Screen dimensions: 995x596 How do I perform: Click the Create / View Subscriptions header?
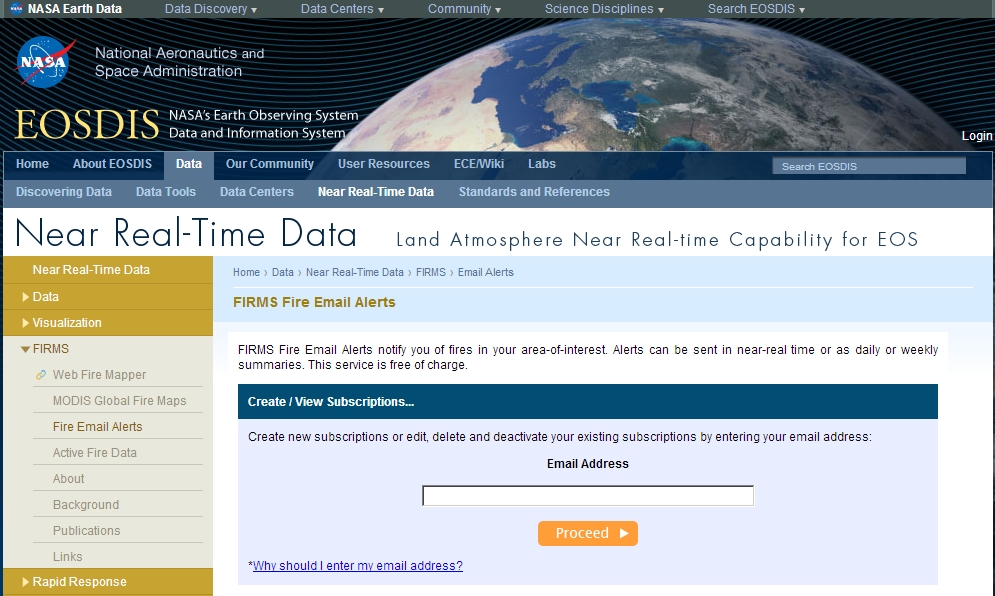(x=588, y=401)
